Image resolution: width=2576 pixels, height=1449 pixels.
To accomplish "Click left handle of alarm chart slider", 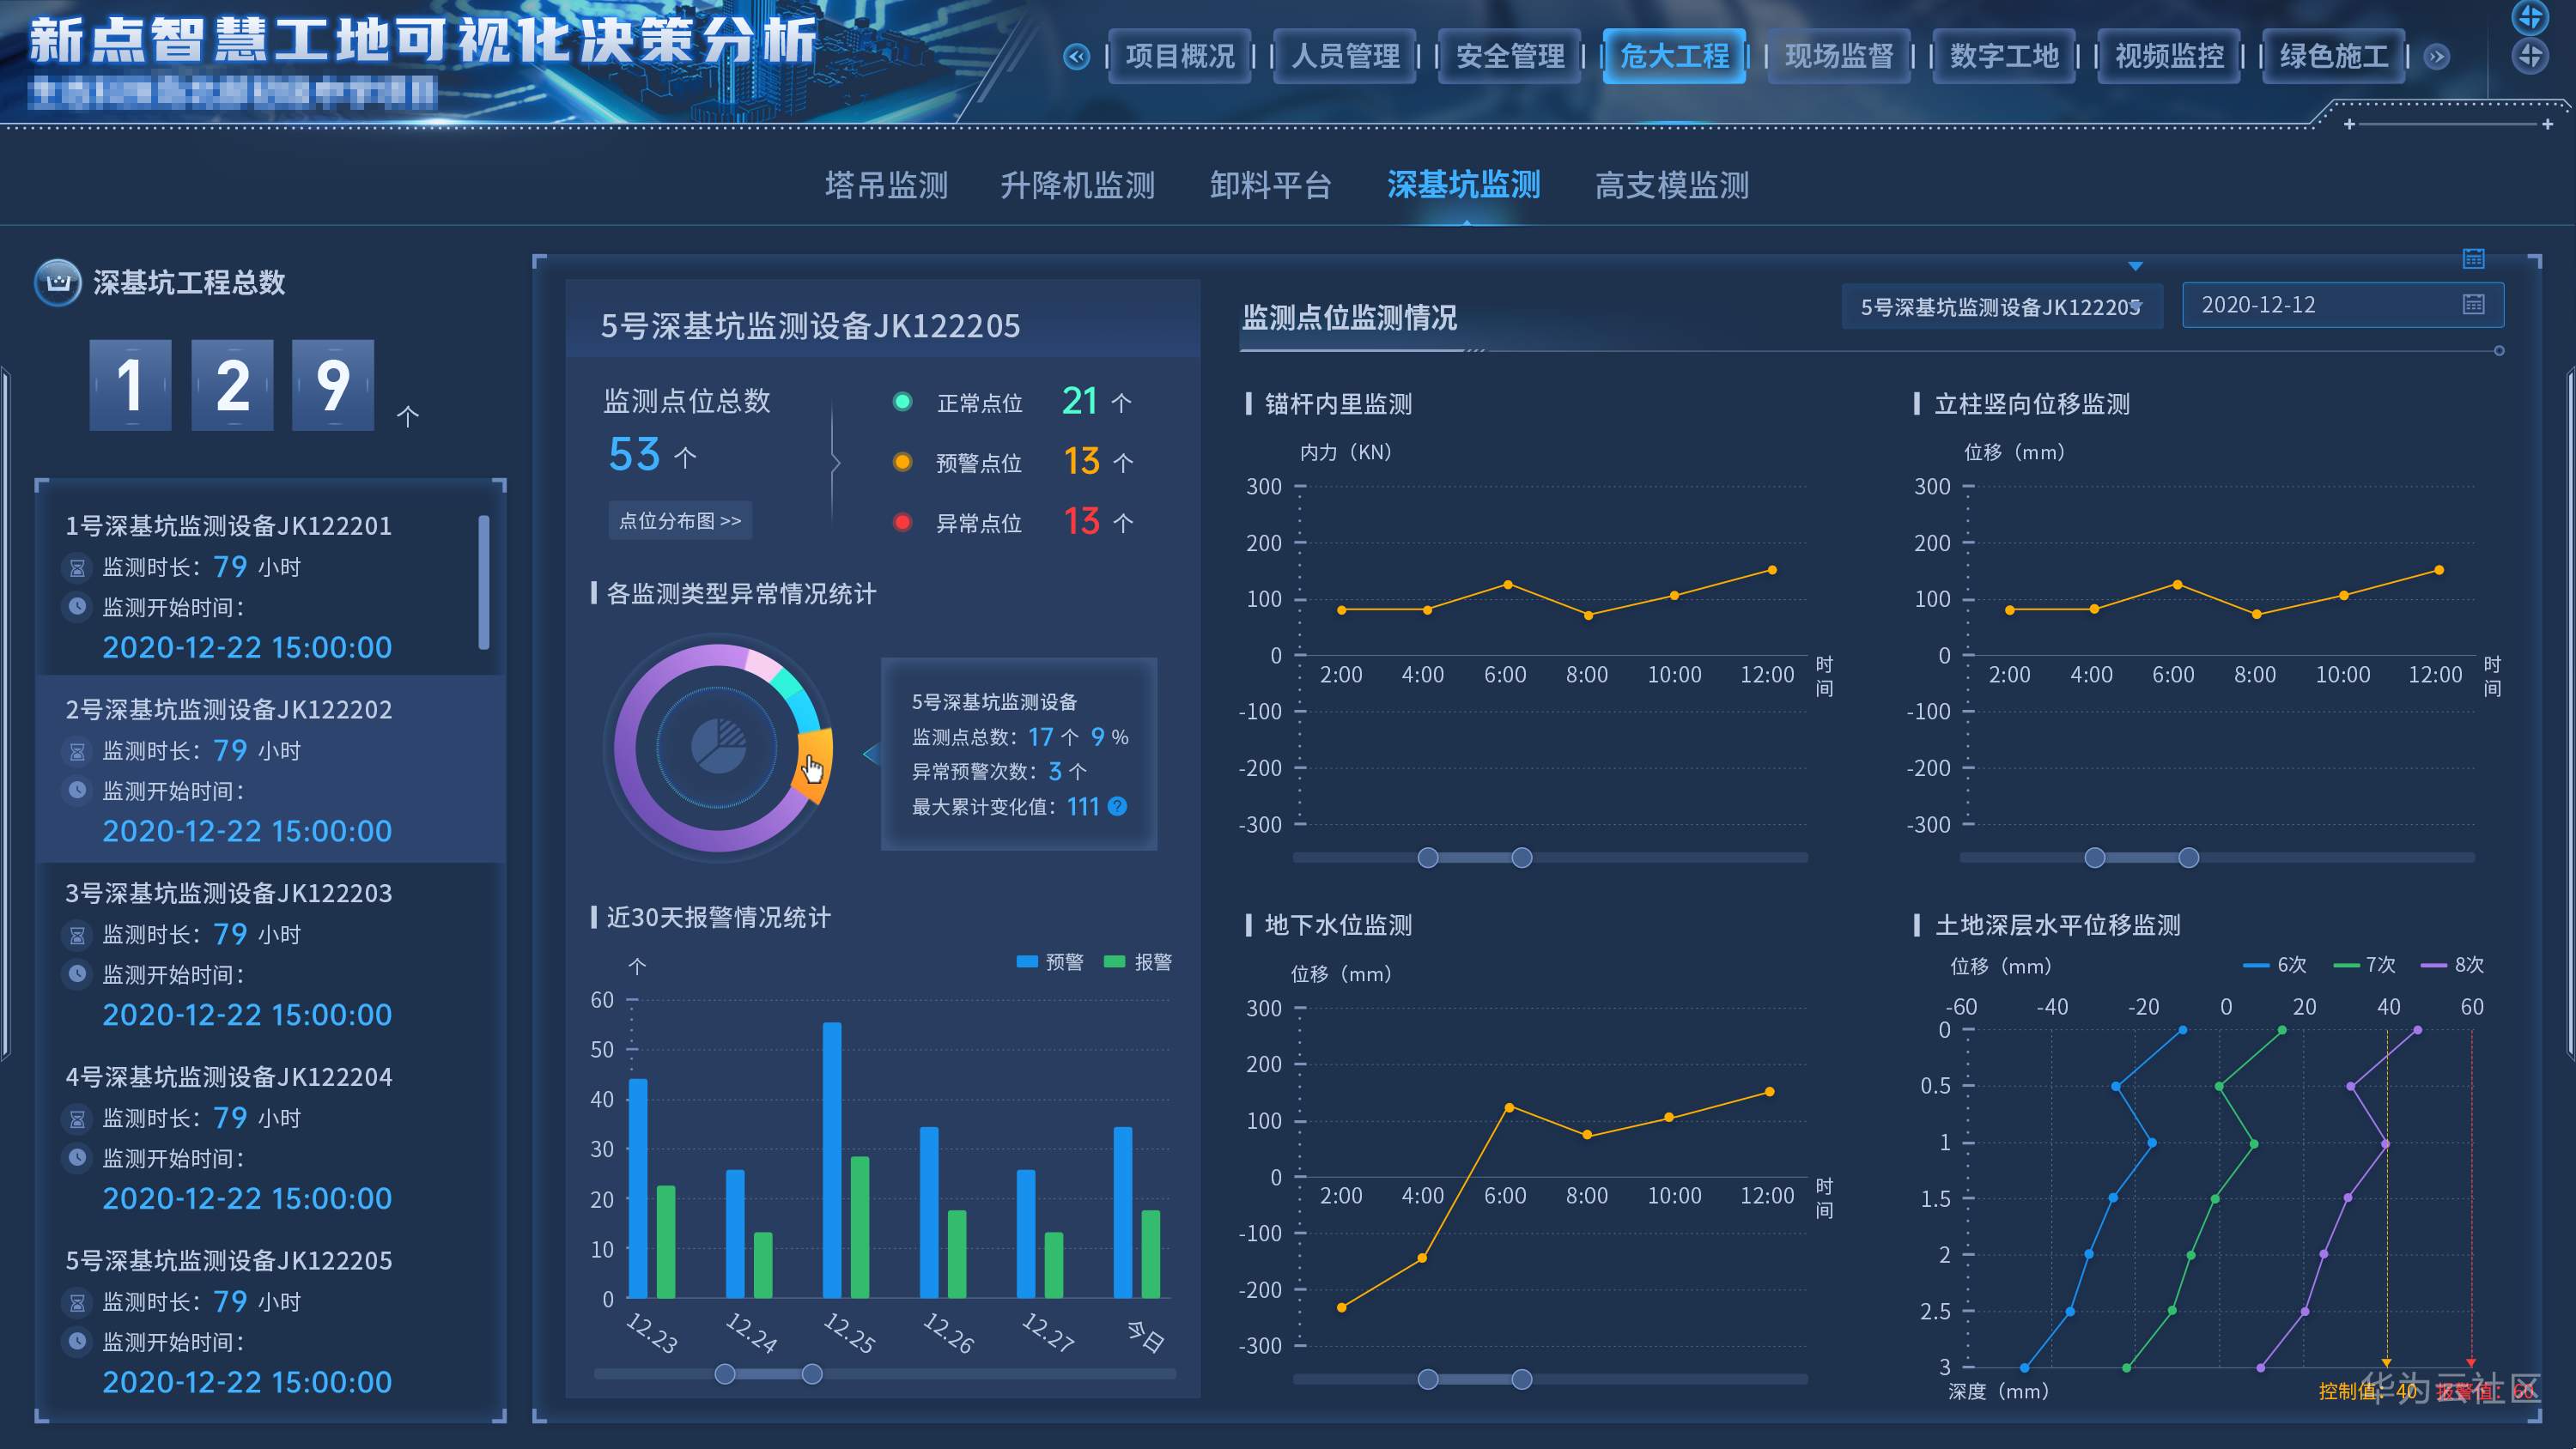I will tap(725, 1374).
